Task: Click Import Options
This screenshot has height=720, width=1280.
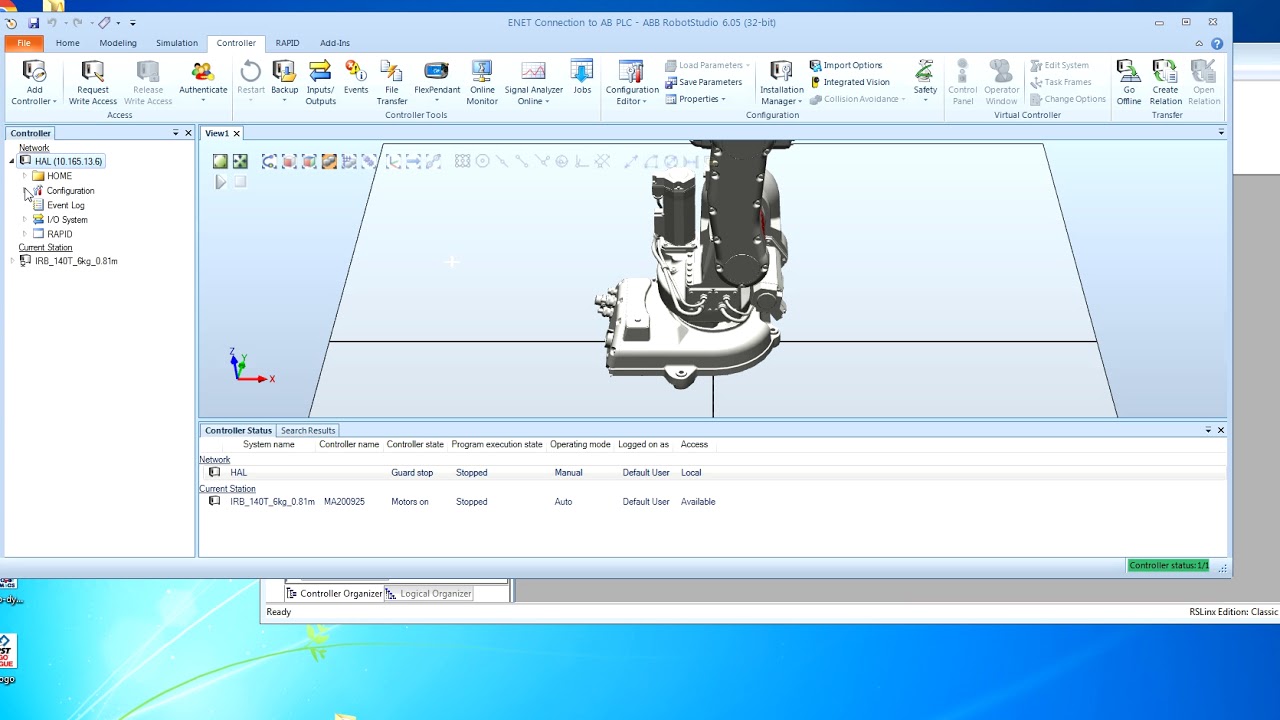Action: pos(846,65)
